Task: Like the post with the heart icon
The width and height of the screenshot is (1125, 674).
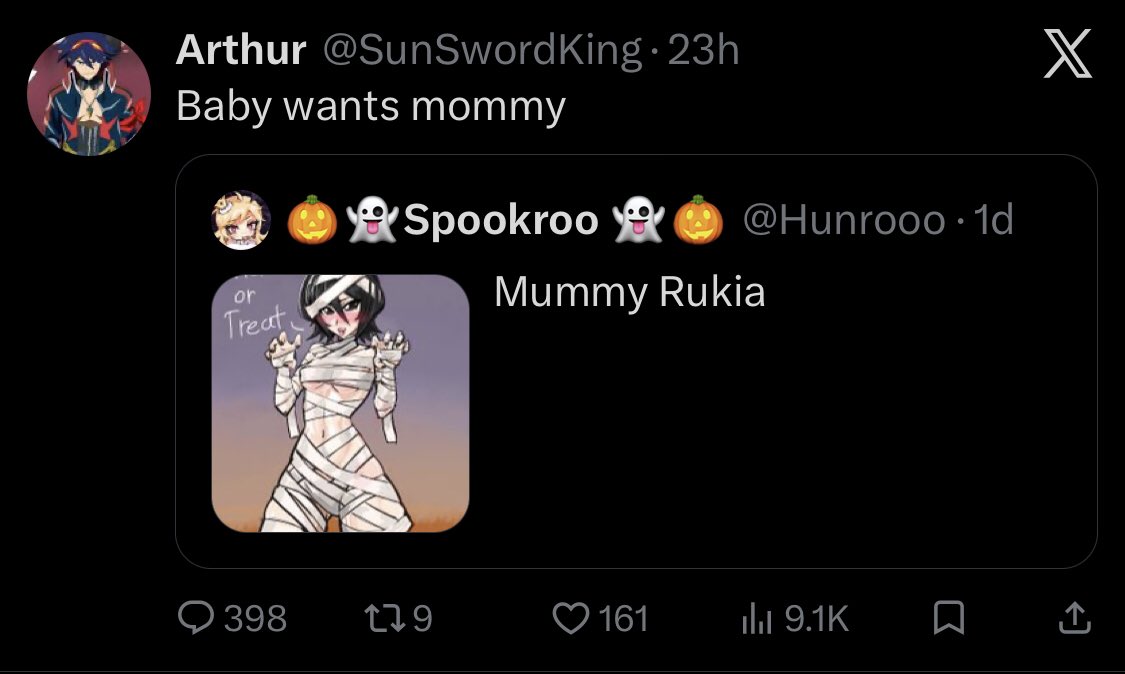Action: point(570,618)
